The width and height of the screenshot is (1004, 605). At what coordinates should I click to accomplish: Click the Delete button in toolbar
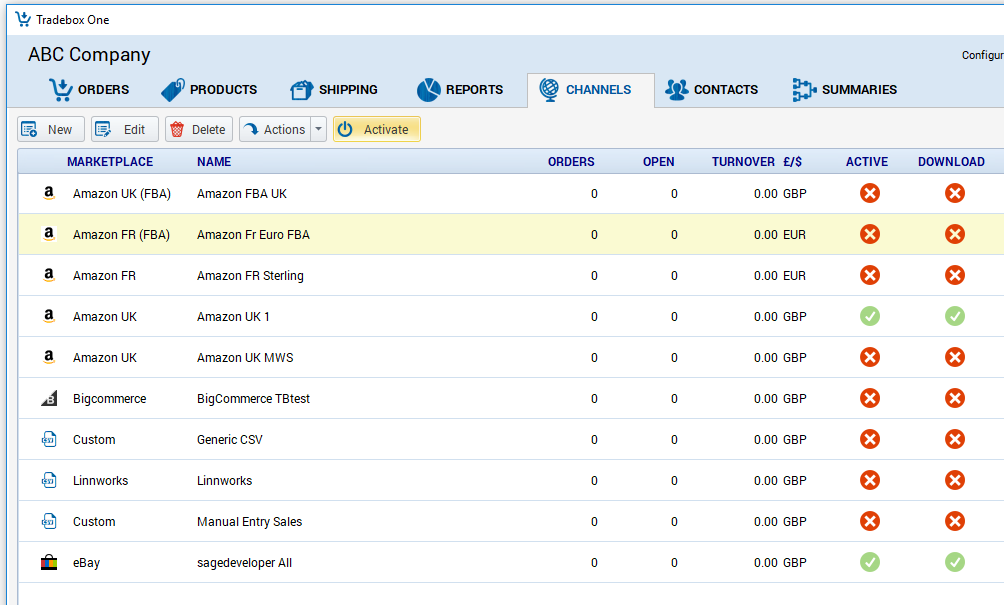coord(198,129)
